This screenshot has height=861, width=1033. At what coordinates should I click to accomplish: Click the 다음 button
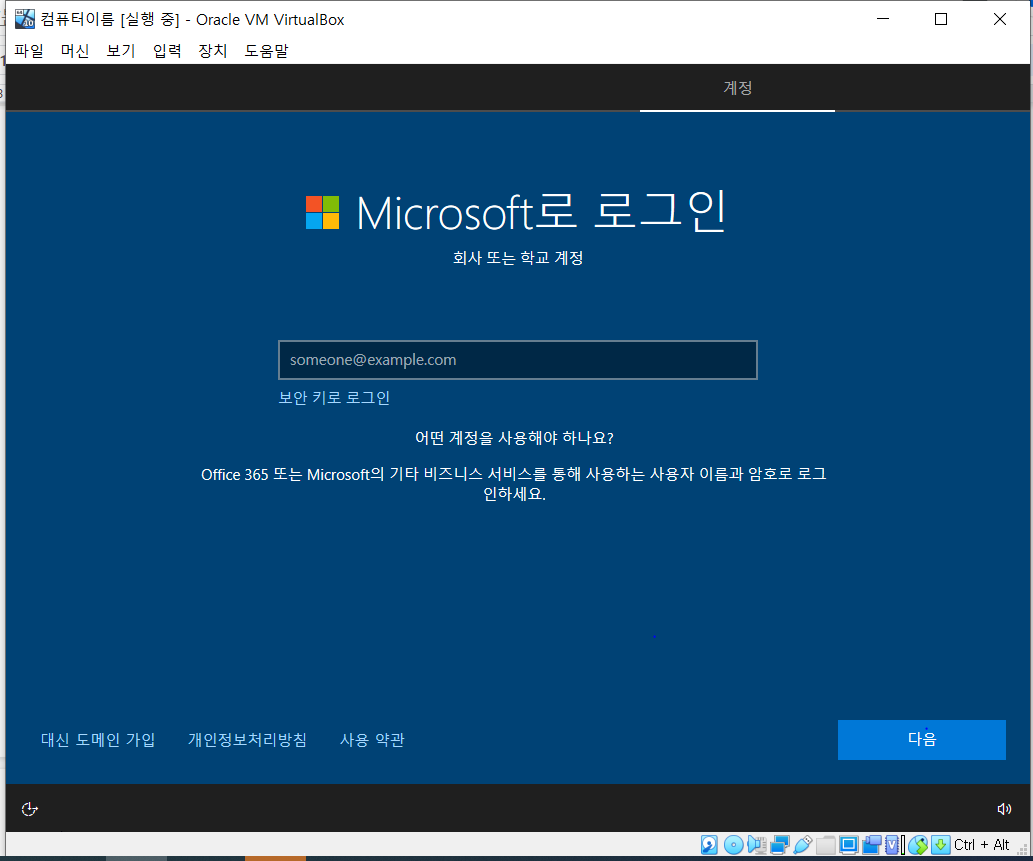(922, 739)
